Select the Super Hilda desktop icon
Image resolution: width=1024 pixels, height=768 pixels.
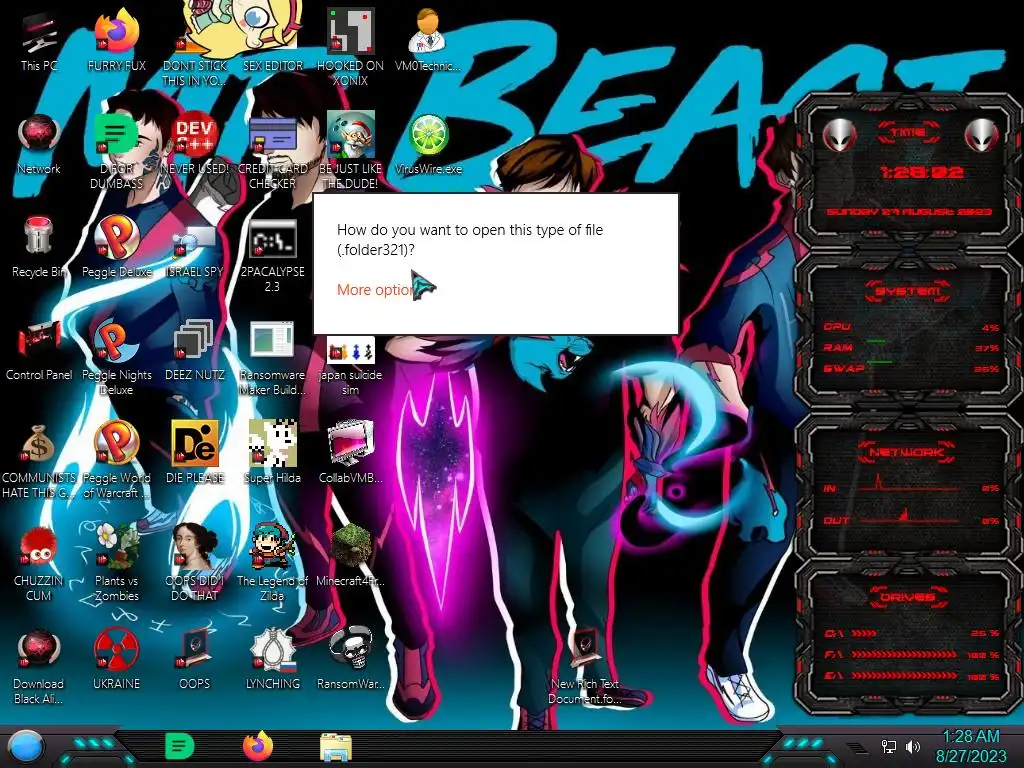point(272,453)
